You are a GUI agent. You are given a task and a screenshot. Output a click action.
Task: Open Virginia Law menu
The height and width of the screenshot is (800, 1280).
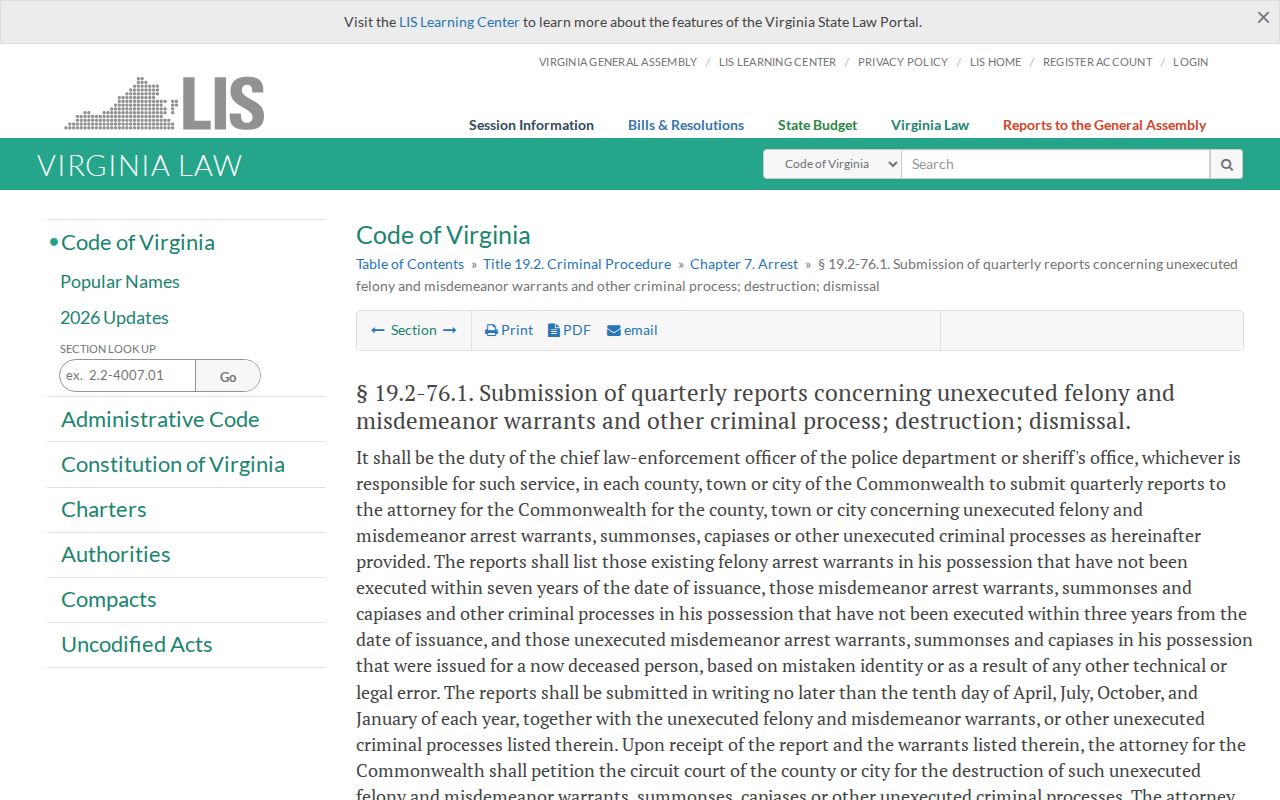(930, 125)
